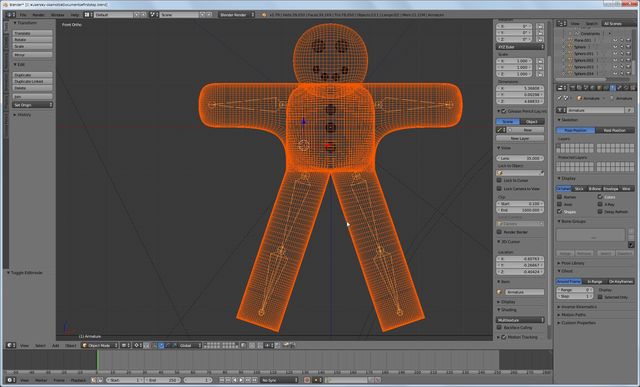Open the Bone Constraints tab icon
This screenshot has width=640, height=387.
pyautogui.click(x=626, y=88)
